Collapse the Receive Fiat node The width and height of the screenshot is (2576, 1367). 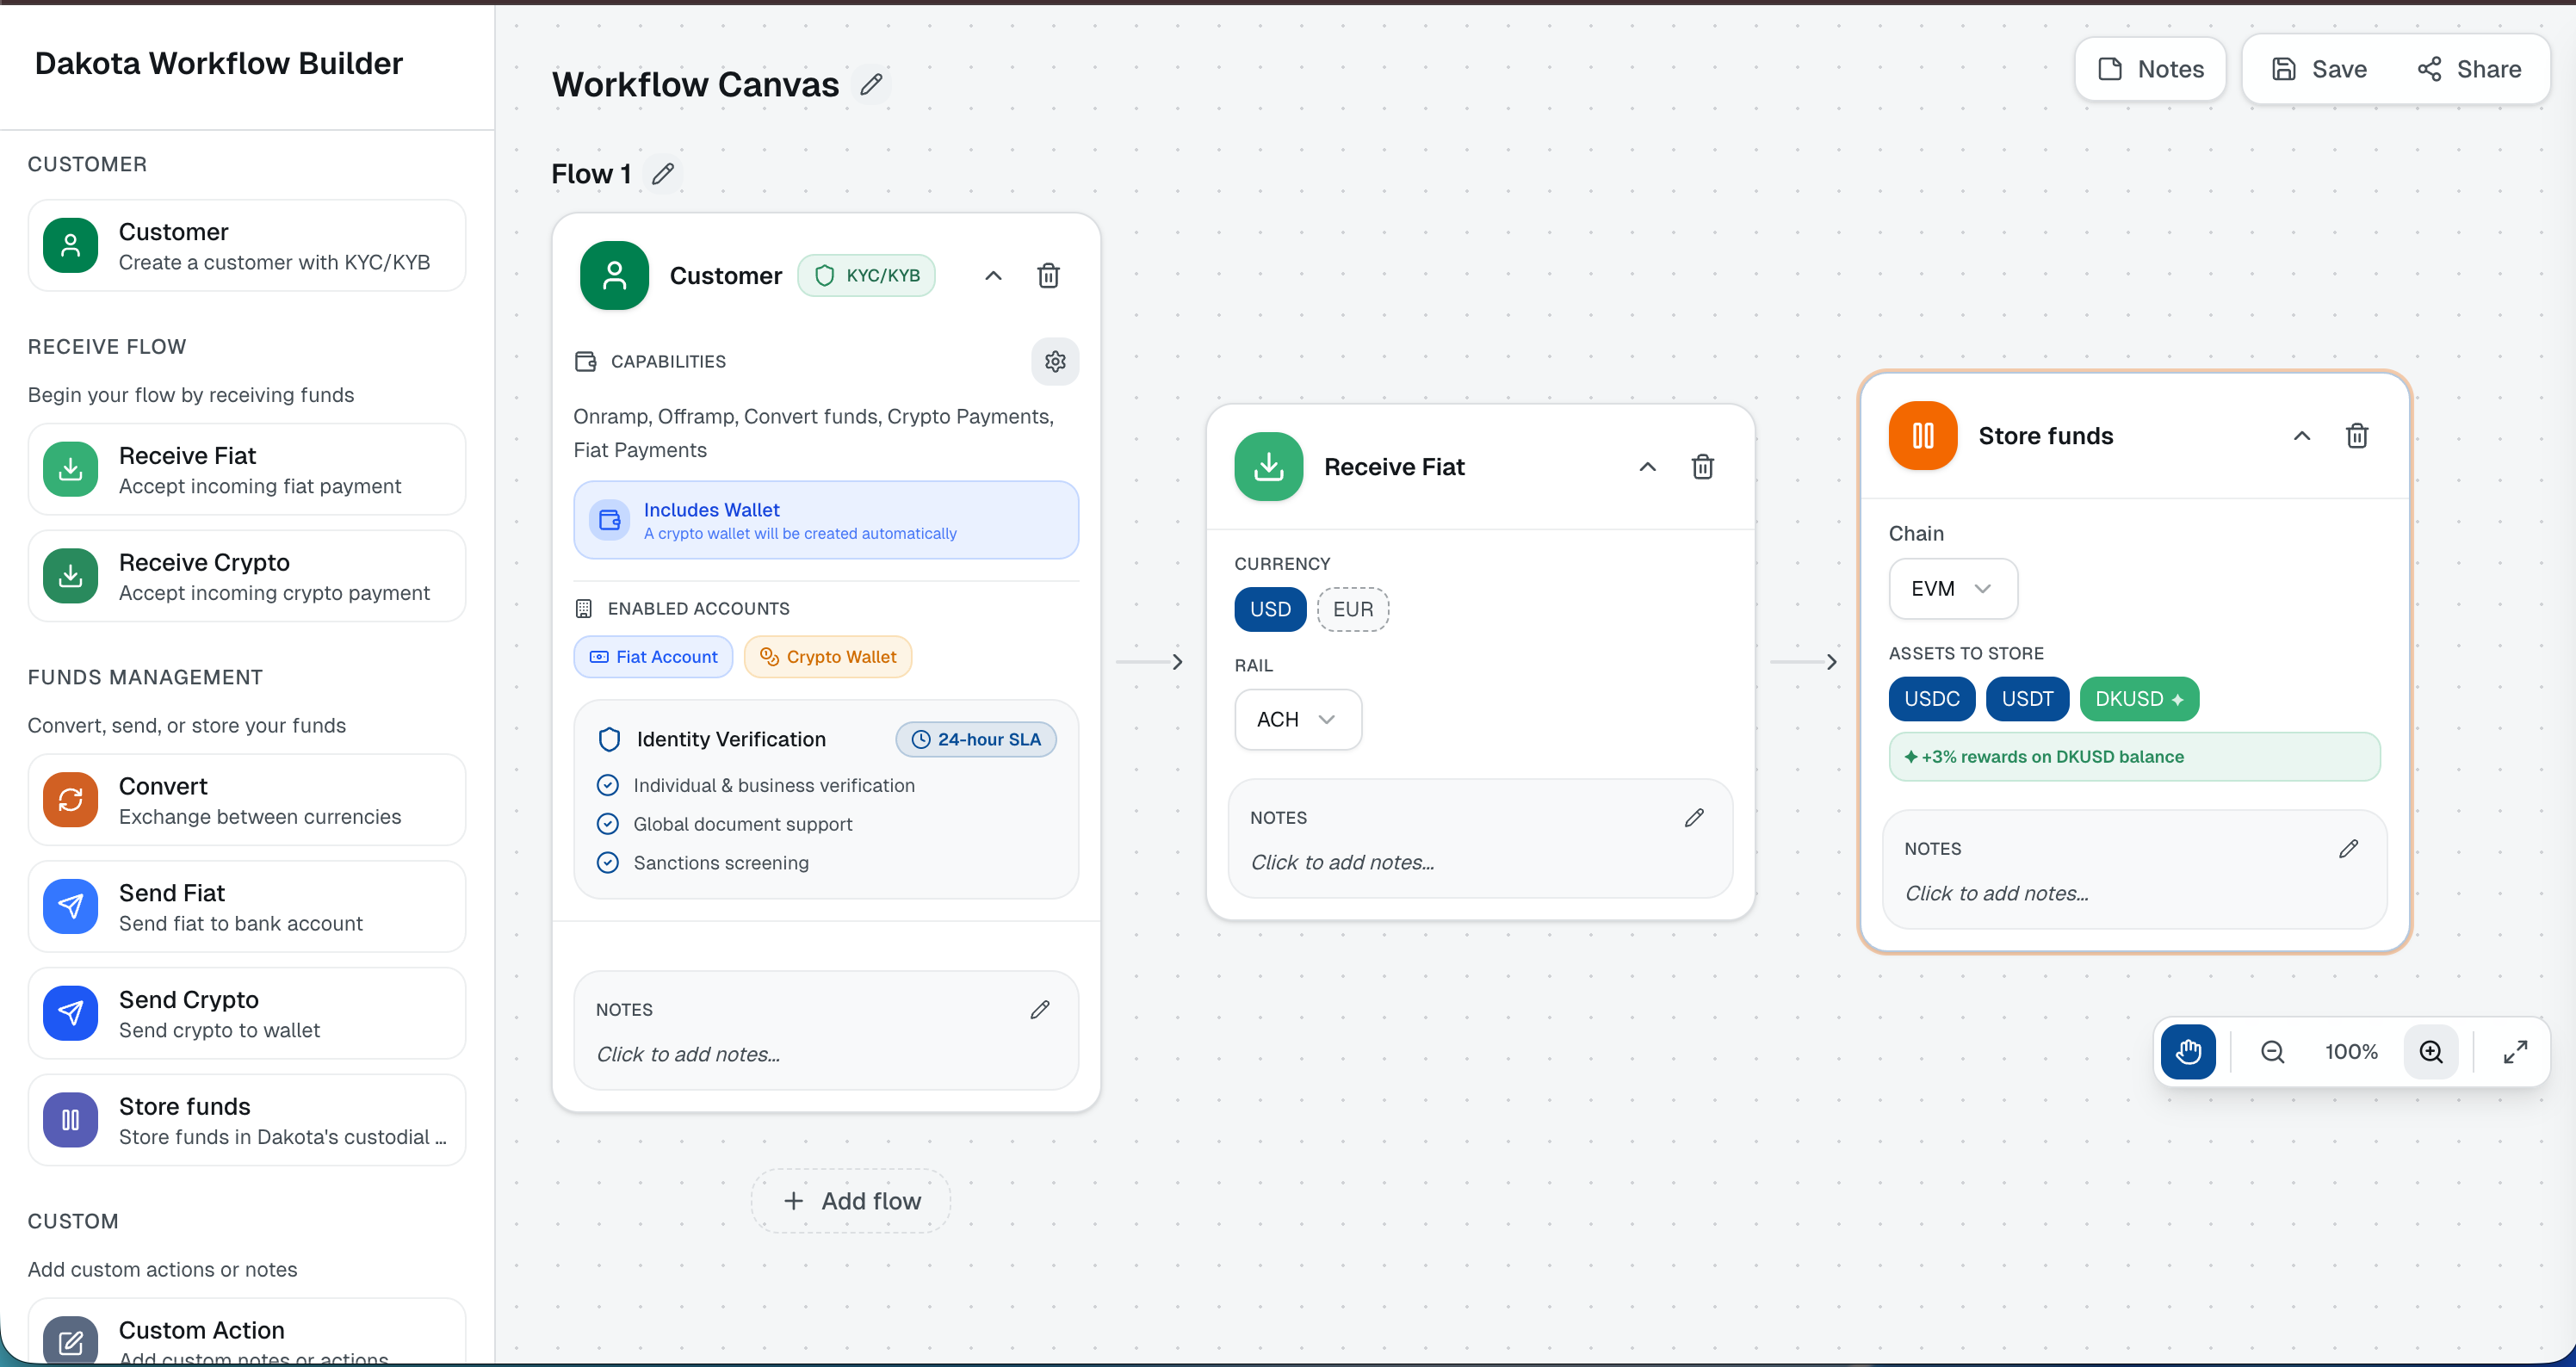pos(1647,467)
